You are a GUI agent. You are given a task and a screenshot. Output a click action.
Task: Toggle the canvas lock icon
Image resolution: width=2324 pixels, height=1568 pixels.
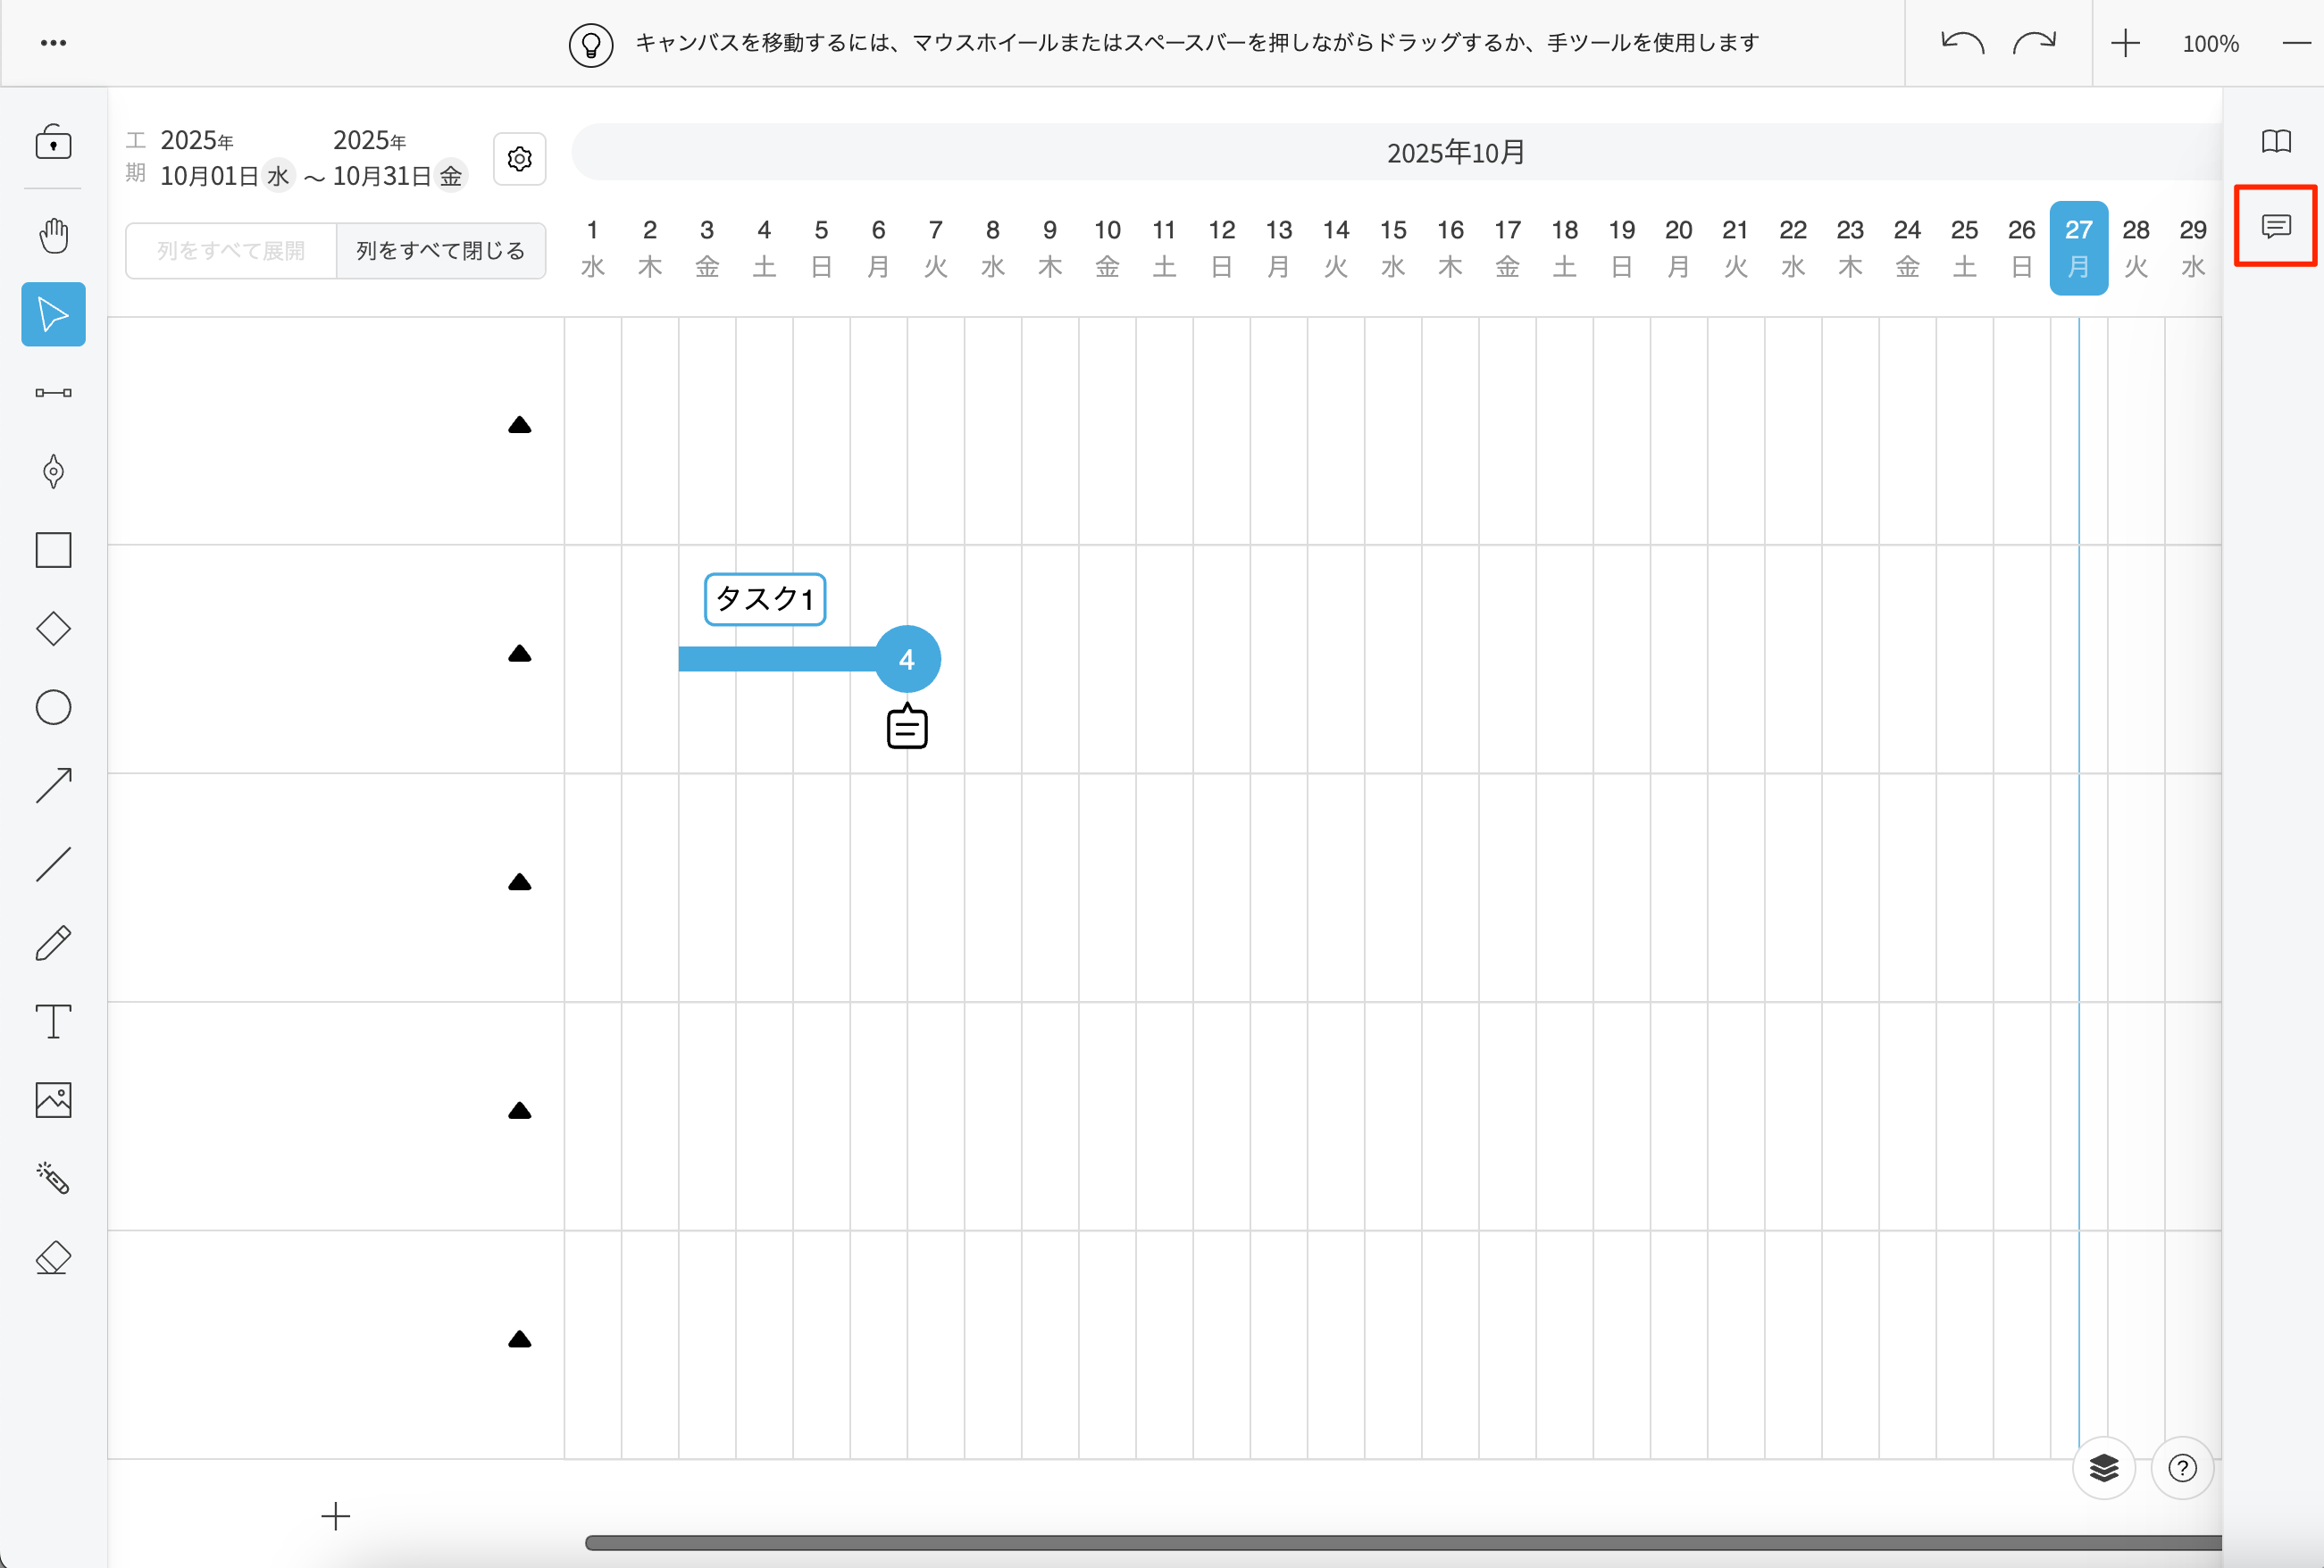(53, 143)
